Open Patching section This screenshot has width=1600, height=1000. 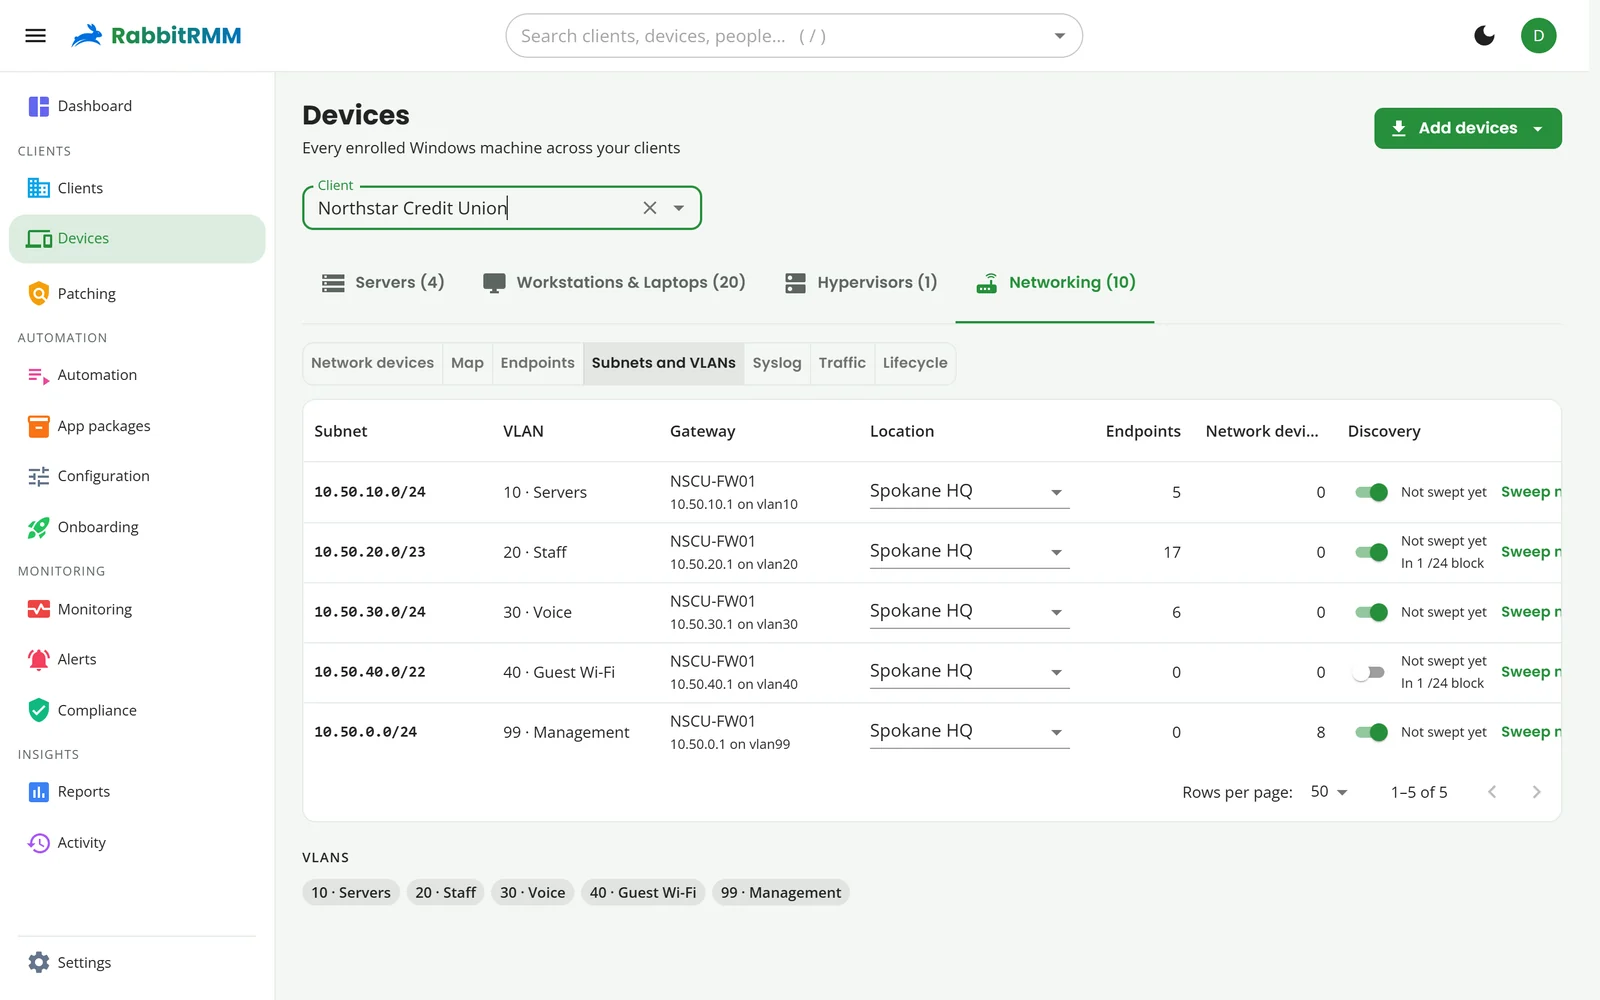pyautogui.click(x=137, y=294)
